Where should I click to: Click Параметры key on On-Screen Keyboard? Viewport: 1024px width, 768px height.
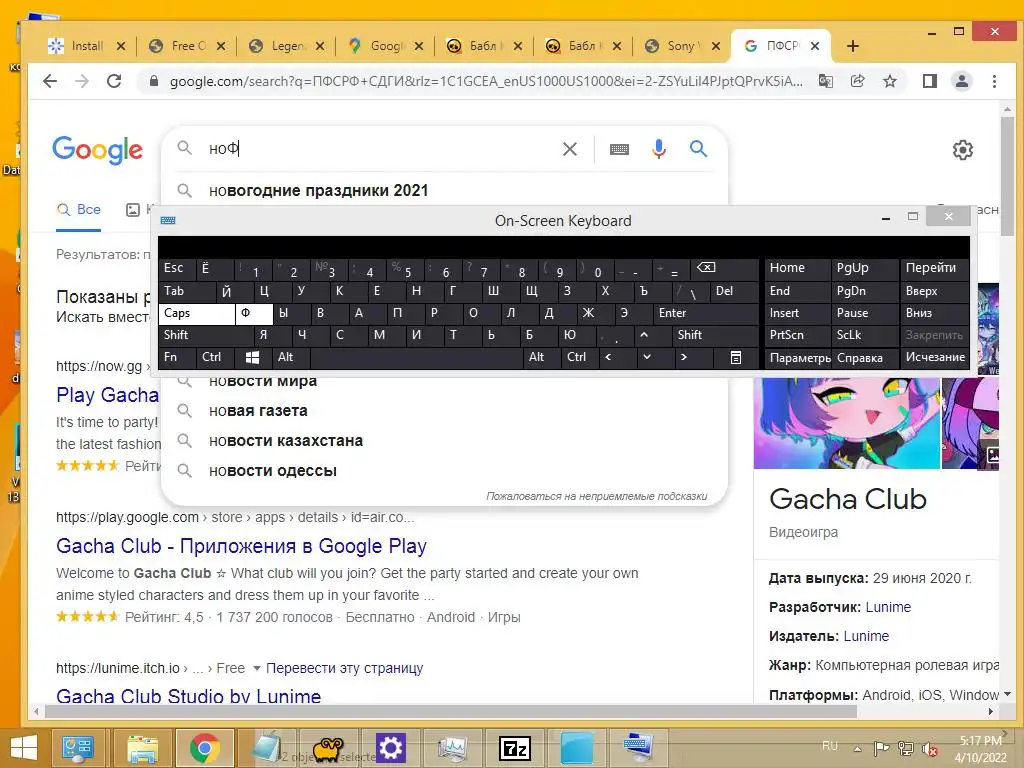(798, 358)
